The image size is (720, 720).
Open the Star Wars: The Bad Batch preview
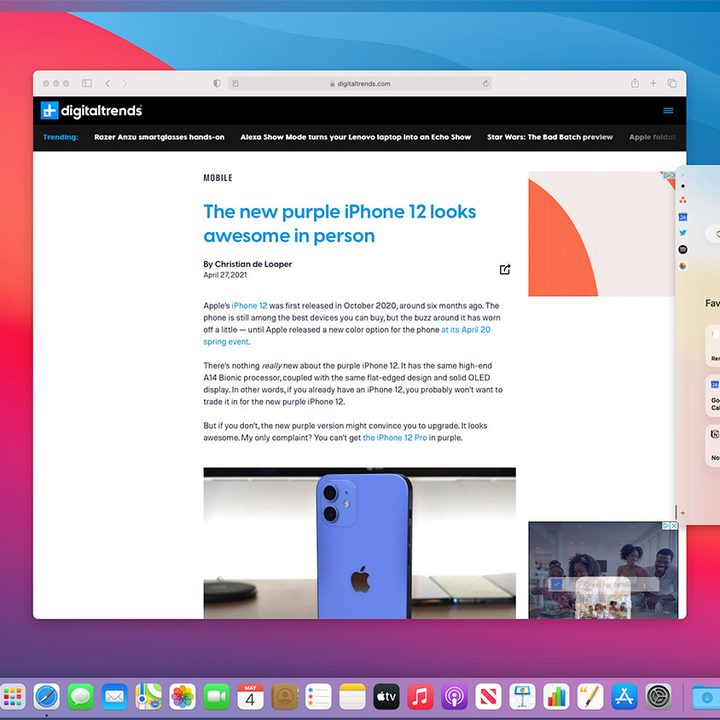click(550, 137)
